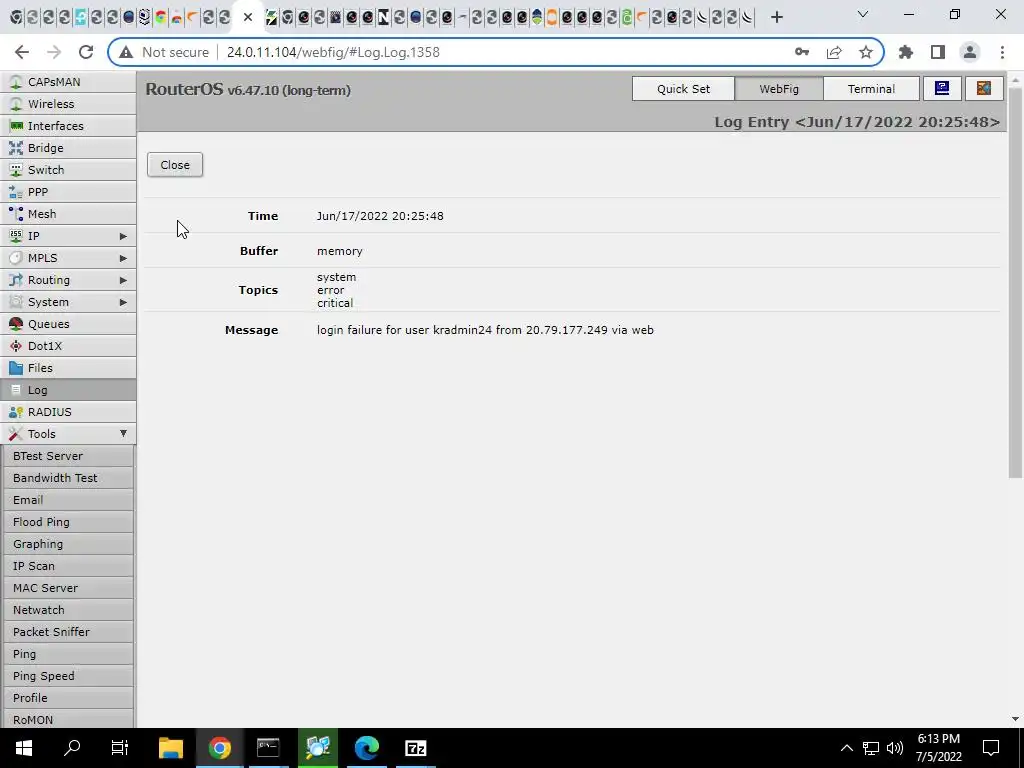Open Flood Ping tool
Screen dimensions: 1024x768
click(68, 522)
